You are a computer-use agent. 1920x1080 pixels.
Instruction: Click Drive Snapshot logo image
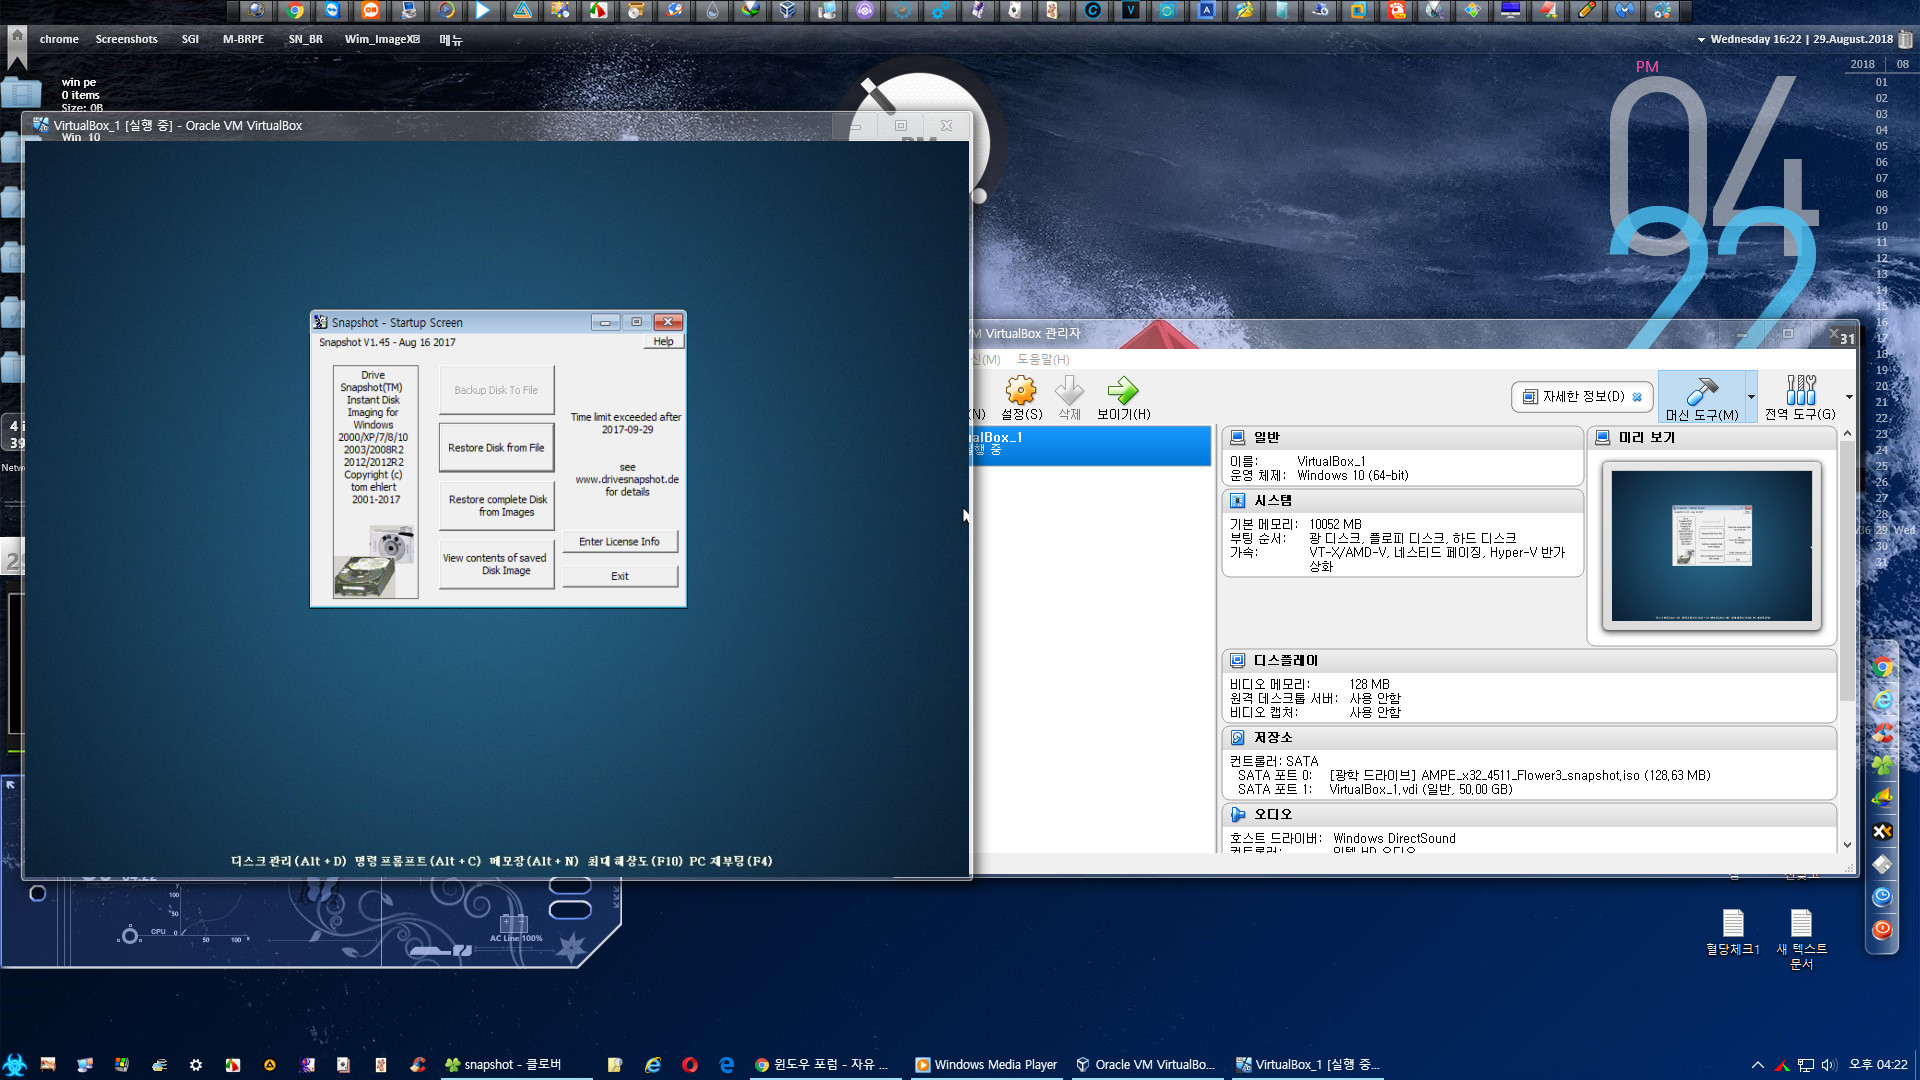376,563
